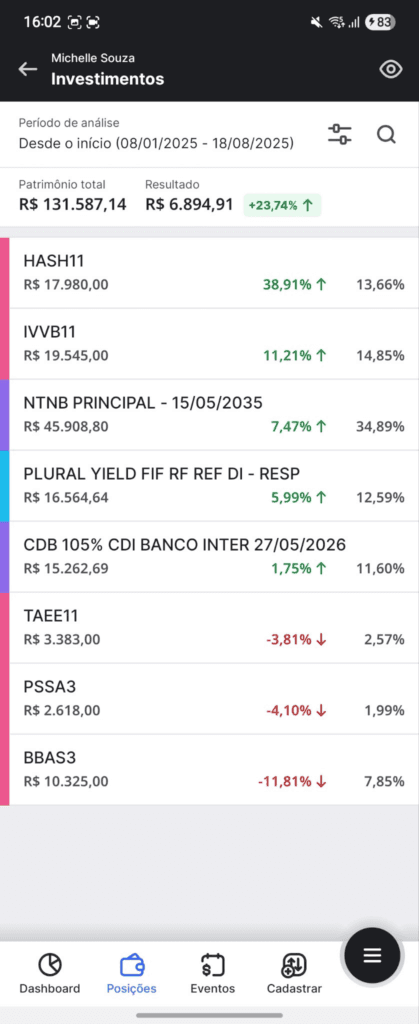Viewport: 419px width, 1024px height.
Task: Tap the round hamburger menu button
Action: pos(372,955)
